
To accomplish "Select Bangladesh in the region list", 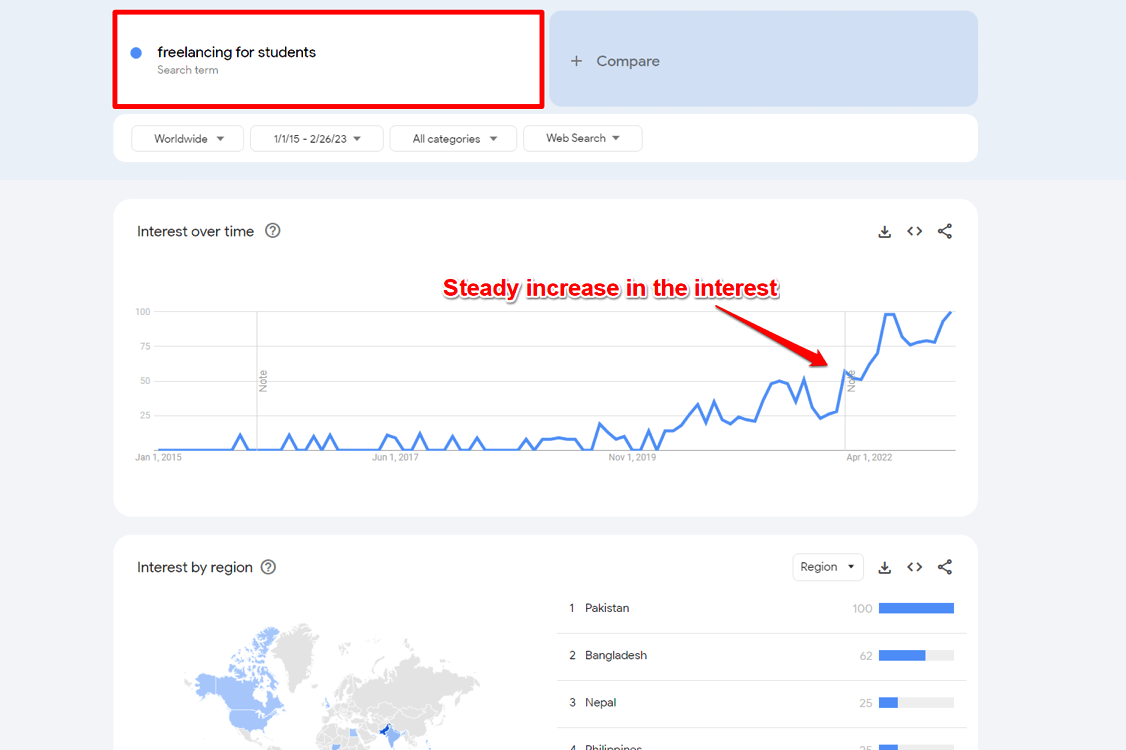I will (x=614, y=655).
